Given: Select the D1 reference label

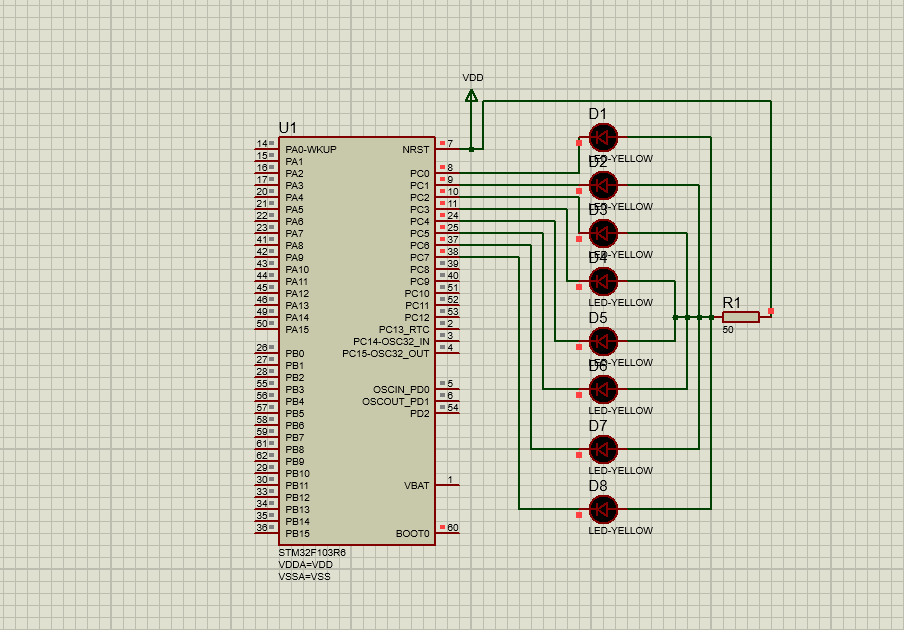Looking at the screenshot, I should click(x=598, y=114).
